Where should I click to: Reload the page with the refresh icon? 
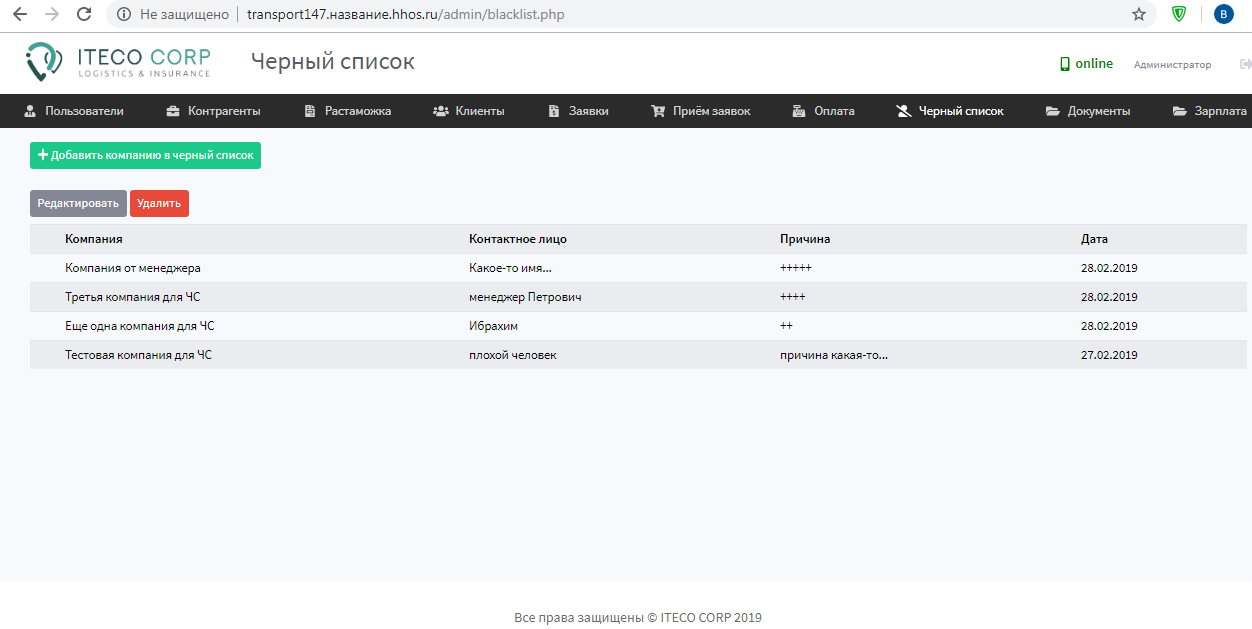tap(85, 14)
